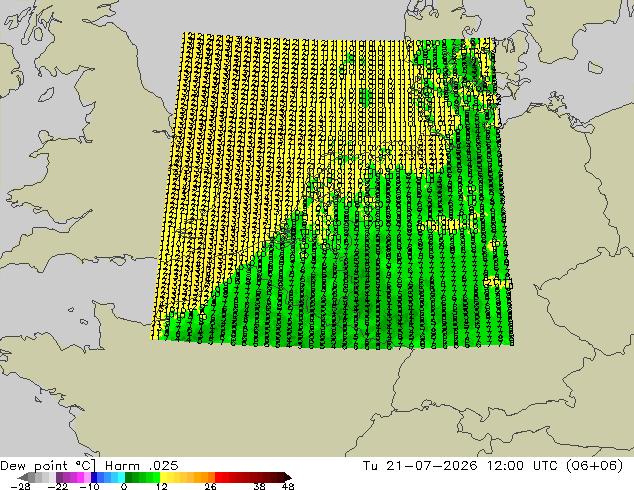Click the '(06+06)' forecast run label
The image size is (634, 490).
click(595, 466)
